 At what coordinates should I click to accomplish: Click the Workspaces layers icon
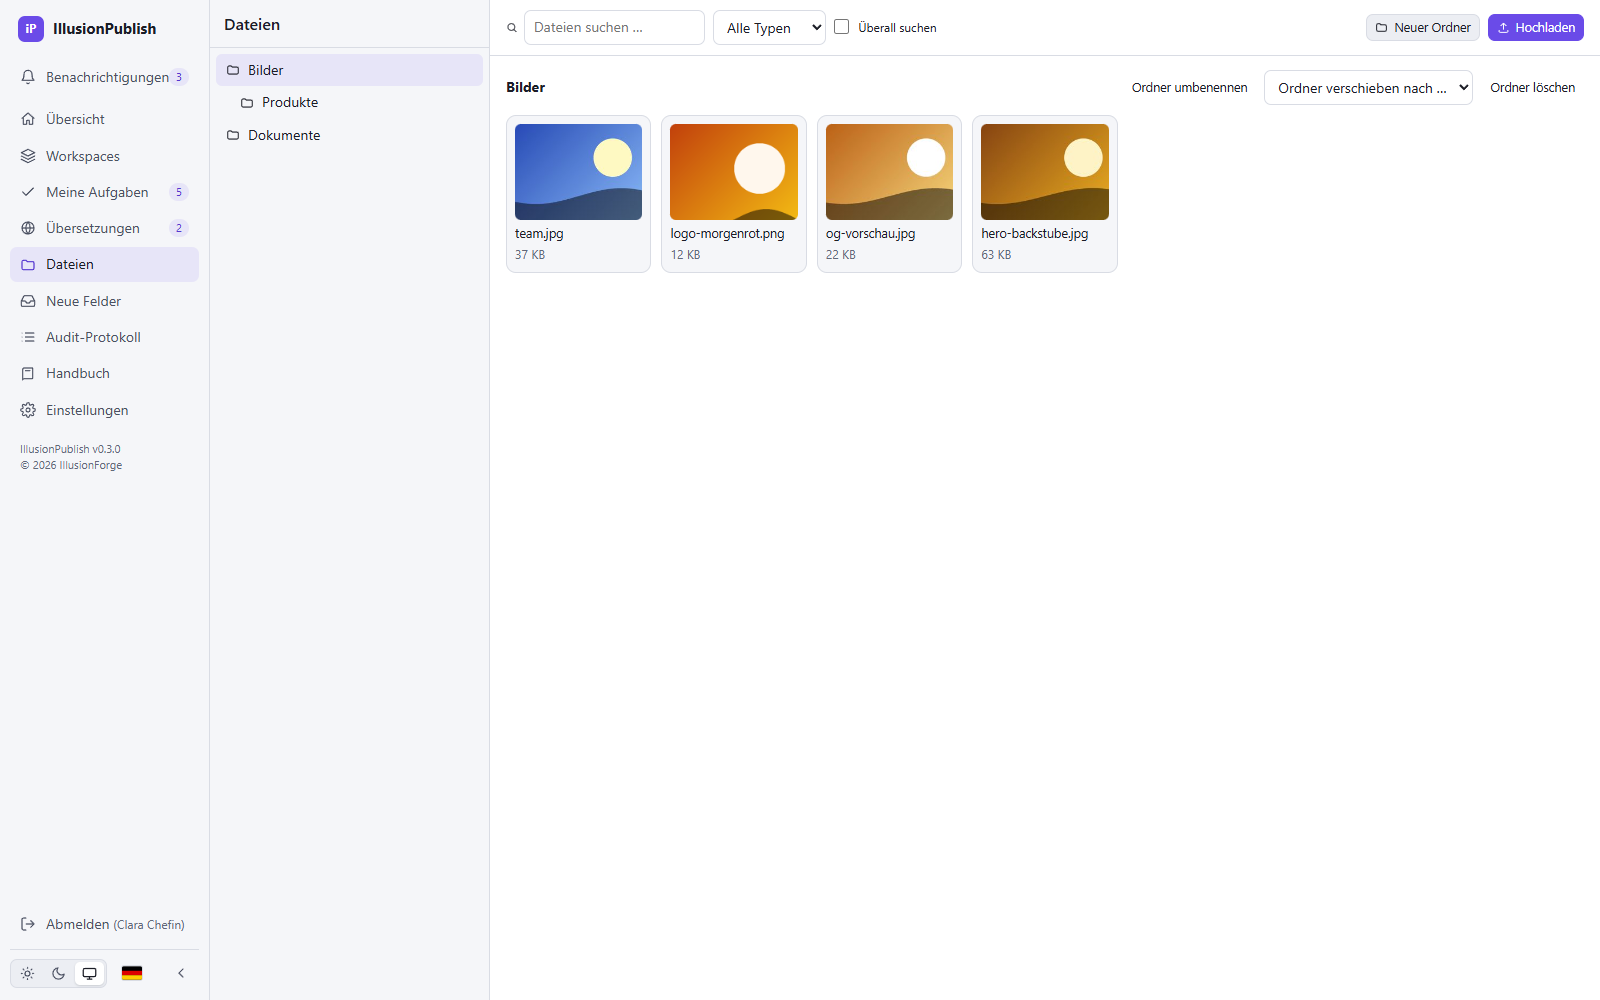coord(28,156)
